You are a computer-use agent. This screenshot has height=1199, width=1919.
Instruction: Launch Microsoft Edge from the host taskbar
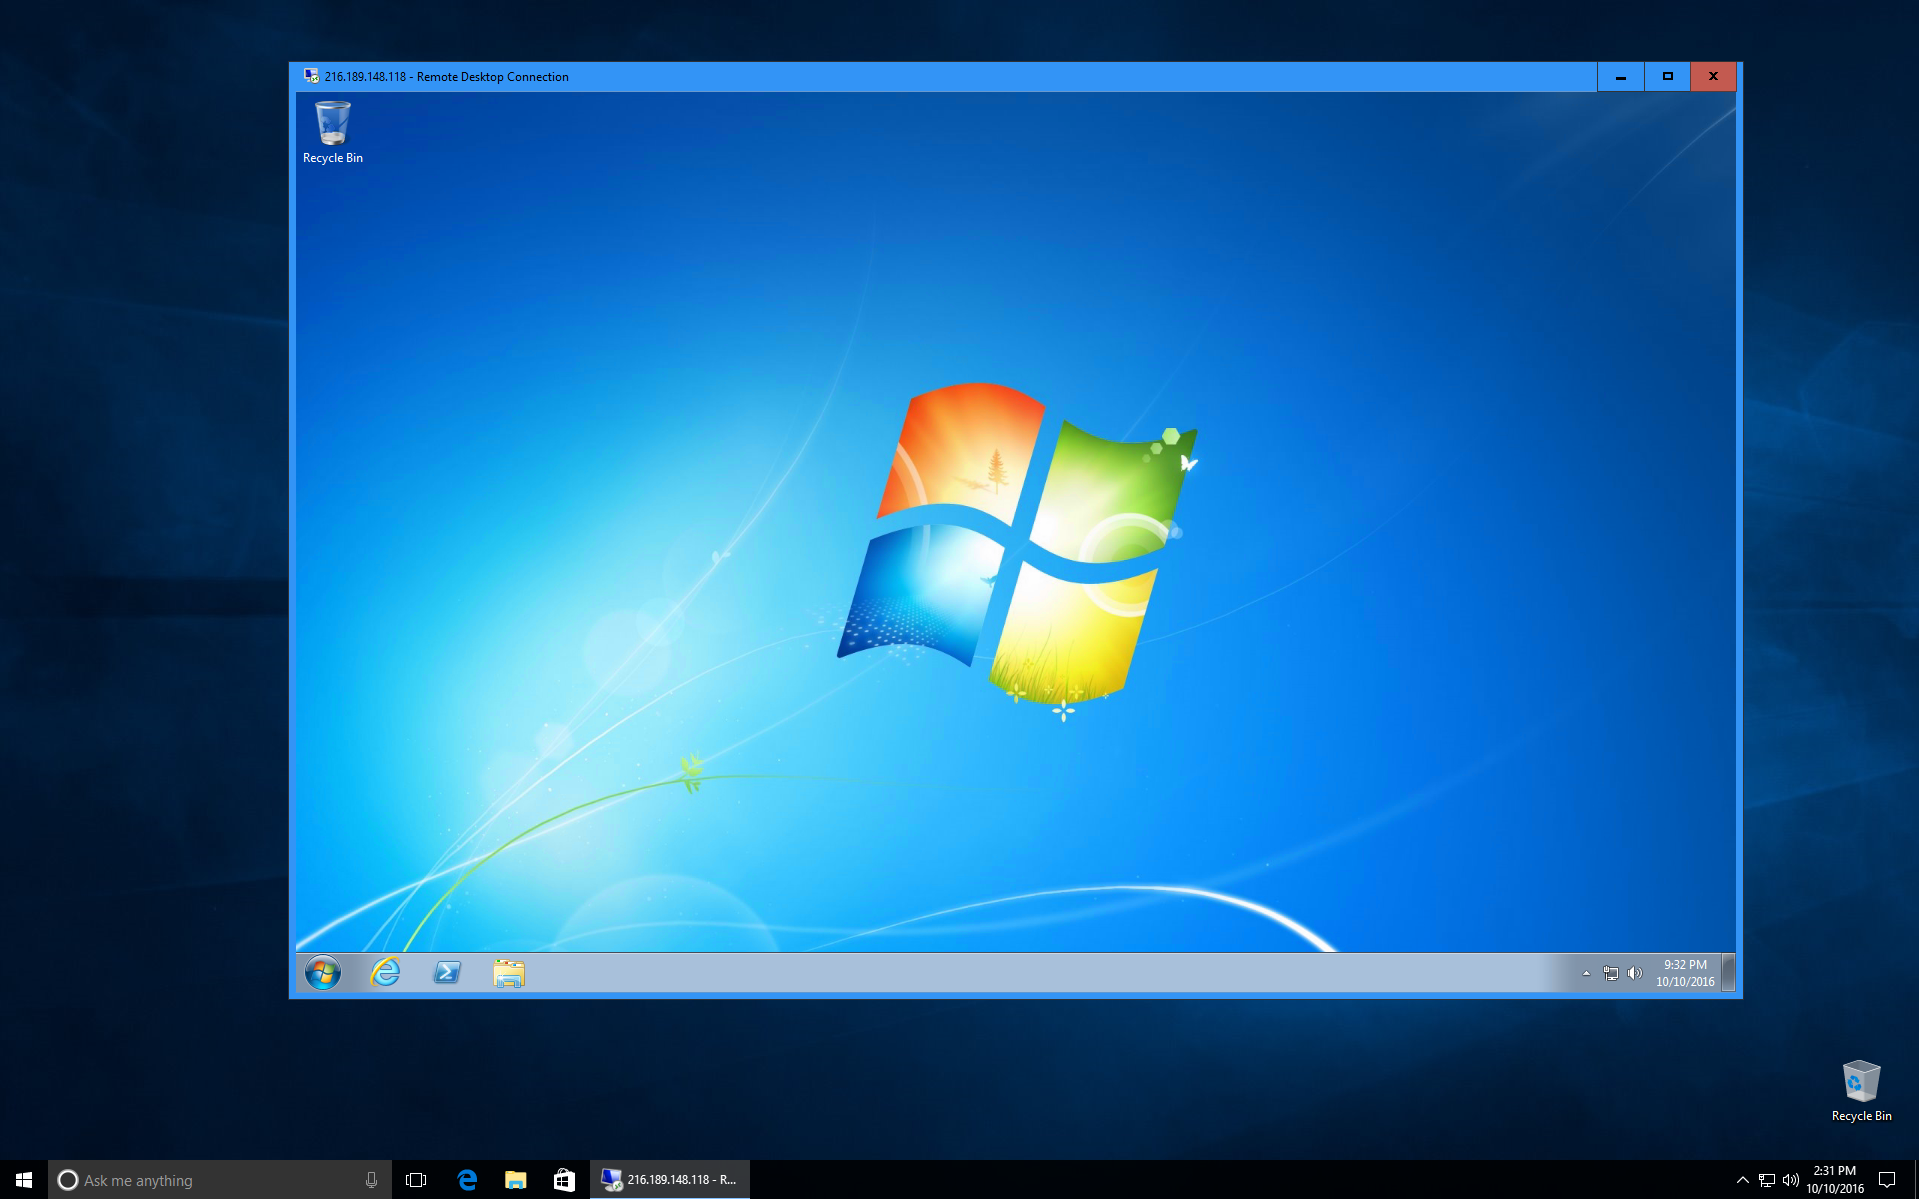click(x=467, y=1180)
